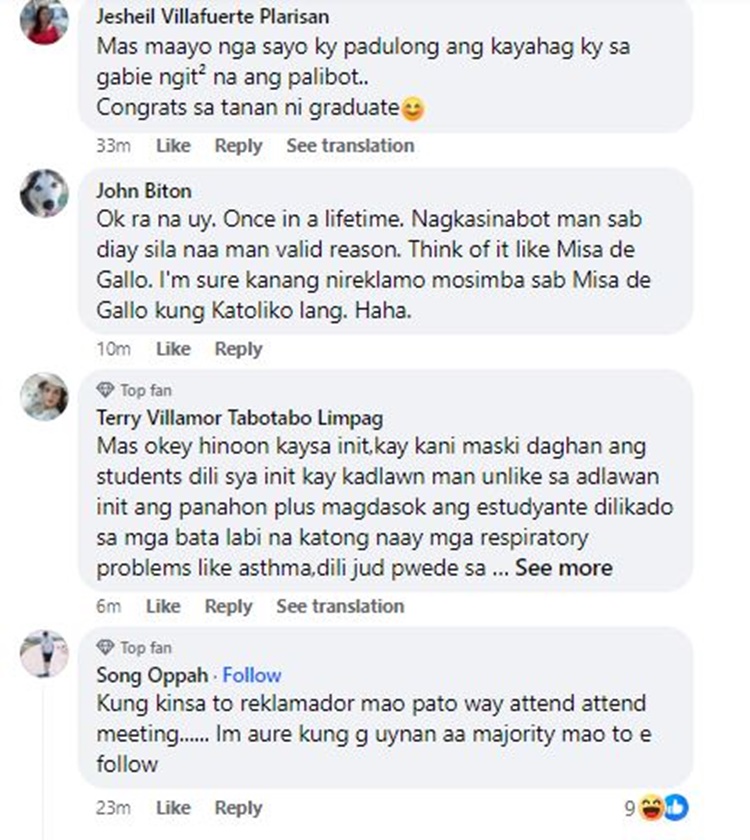Open the laughing reaction emoji on Song Oppah's comment
Viewport: 750px width, 840px height.
pos(651,807)
